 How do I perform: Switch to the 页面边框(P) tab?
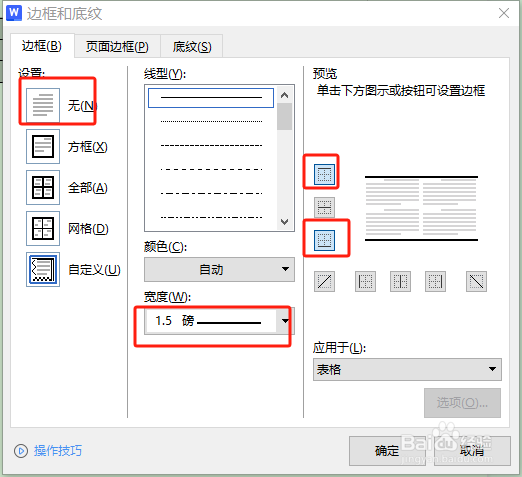point(117,46)
